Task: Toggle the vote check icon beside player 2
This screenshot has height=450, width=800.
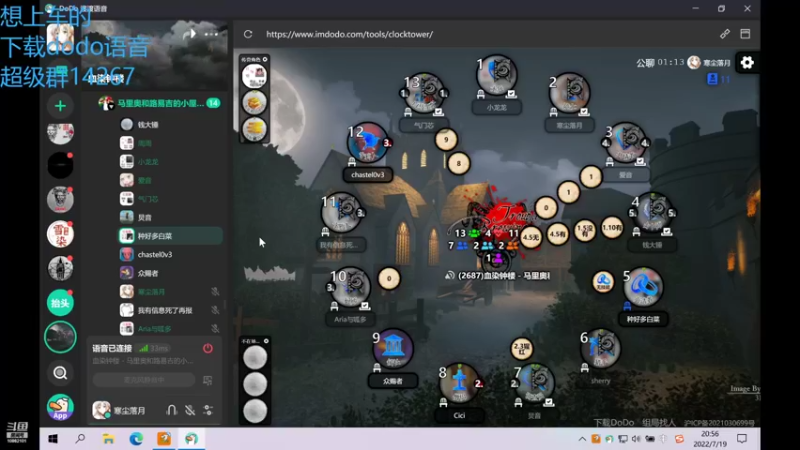Action: pyautogui.click(x=584, y=112)
